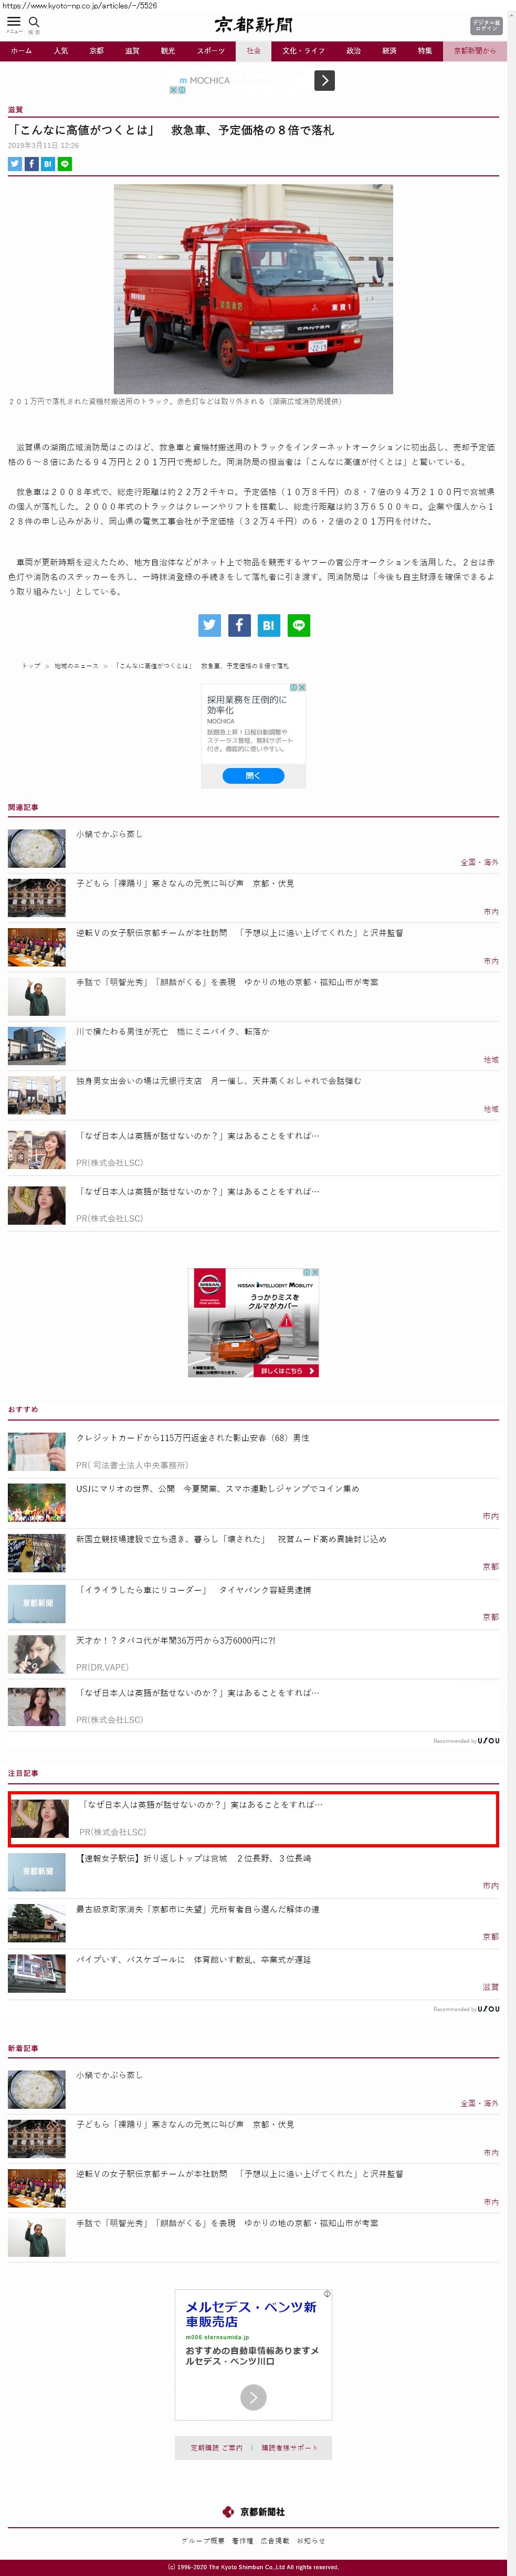Click the MOCHICA ad's right arrow button
The image size is (516, 2576).
click(324, 81)
